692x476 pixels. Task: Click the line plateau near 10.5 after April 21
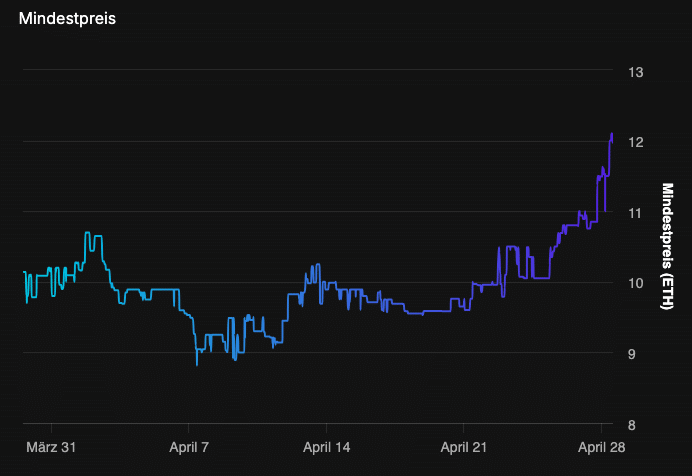point(511,247)
